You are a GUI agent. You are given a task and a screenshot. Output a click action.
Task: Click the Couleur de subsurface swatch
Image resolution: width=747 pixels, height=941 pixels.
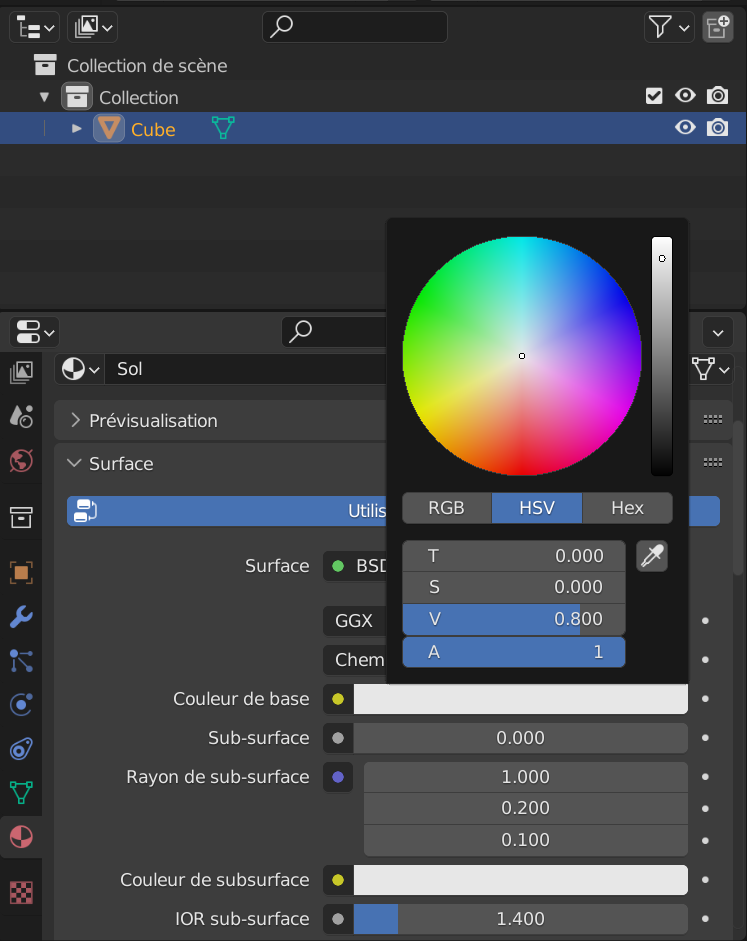click(520, 880)
